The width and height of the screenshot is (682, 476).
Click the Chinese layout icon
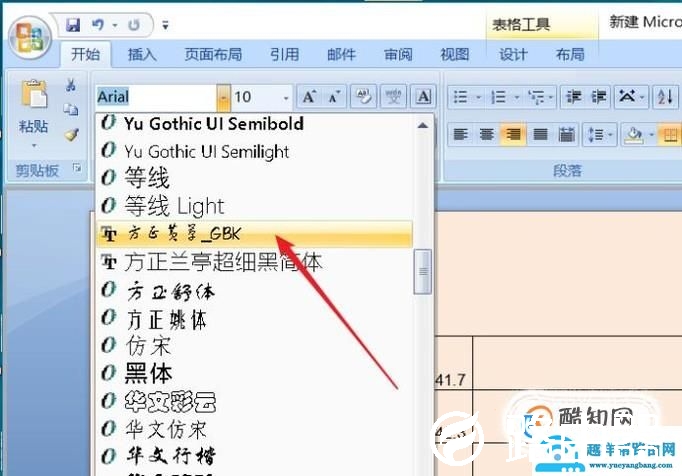tap(629, 97)
